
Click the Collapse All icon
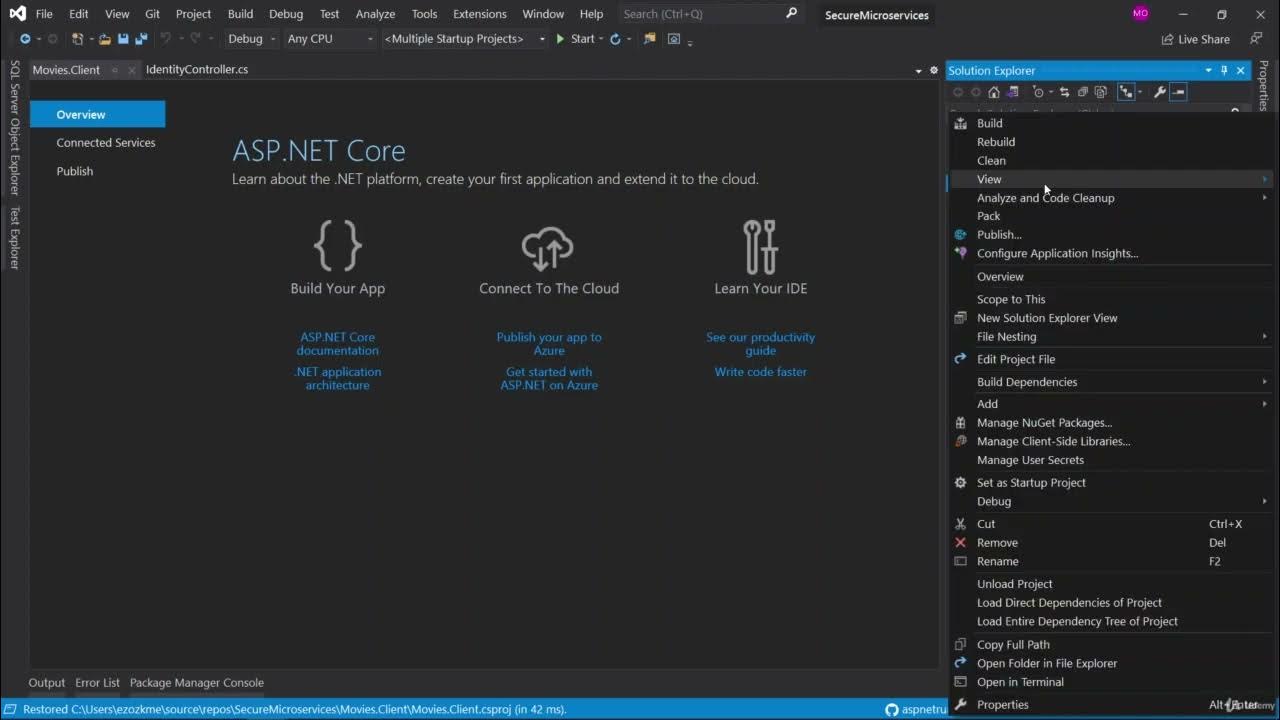click(1083, 92)
